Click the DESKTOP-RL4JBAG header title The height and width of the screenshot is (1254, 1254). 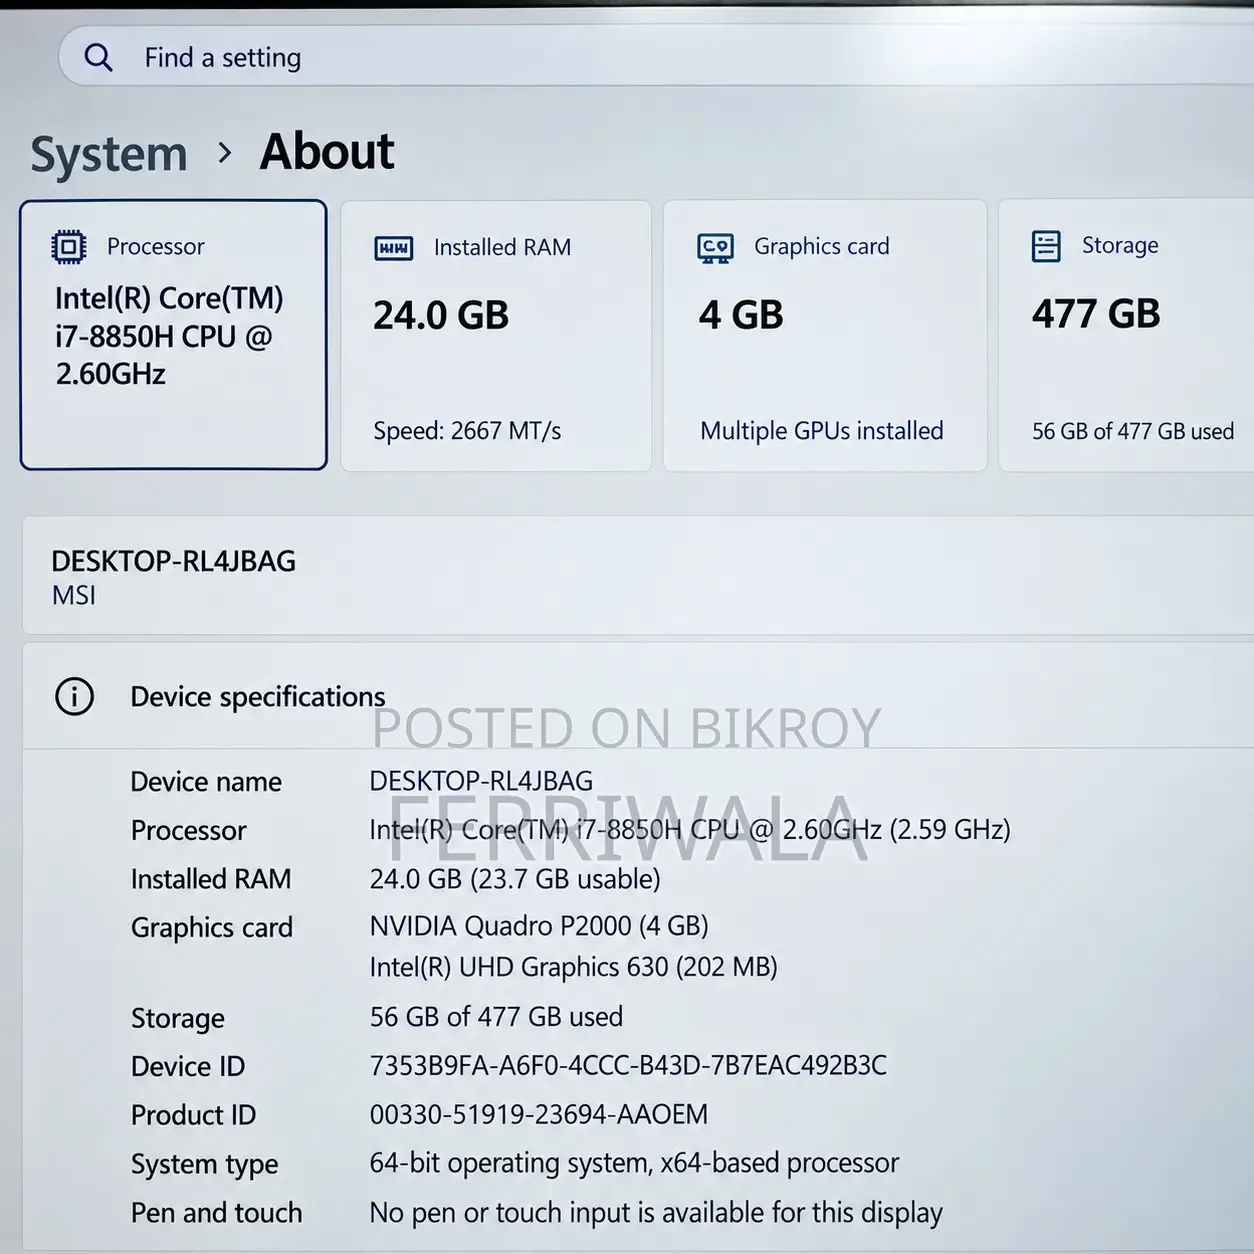click(x=174, y=561)
